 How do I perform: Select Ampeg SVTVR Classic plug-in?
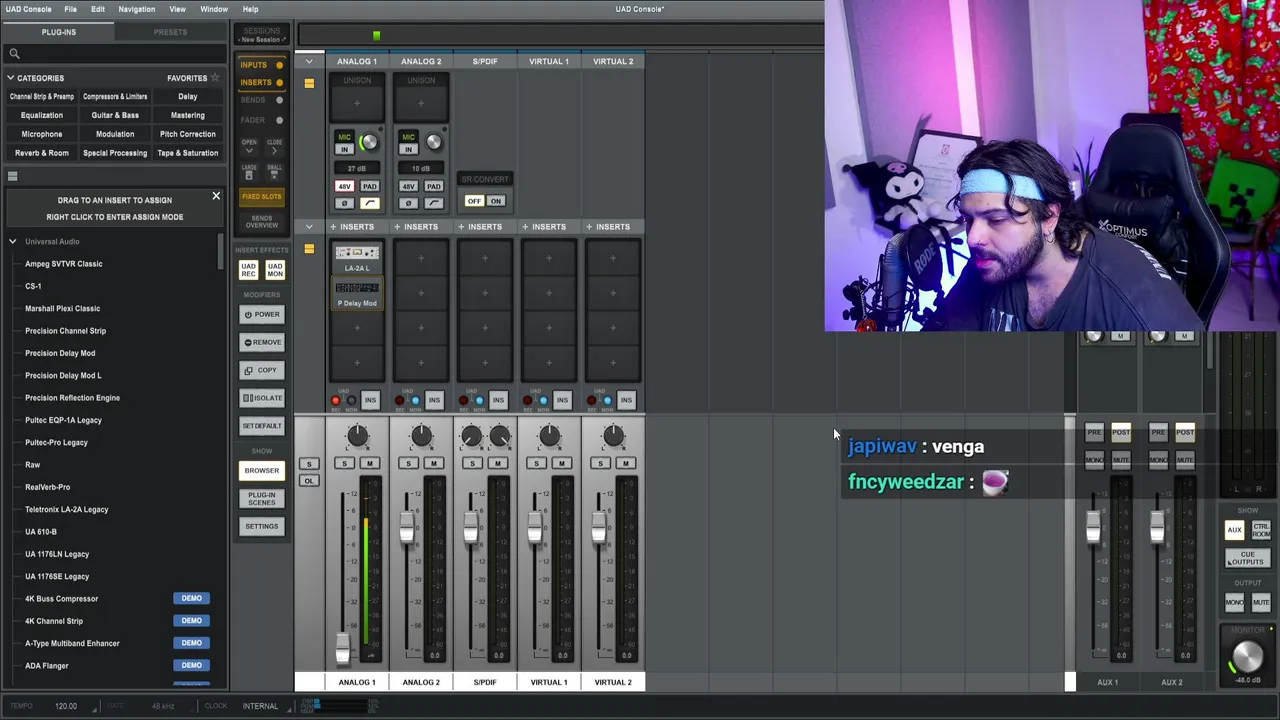click(x=64, y=264)
